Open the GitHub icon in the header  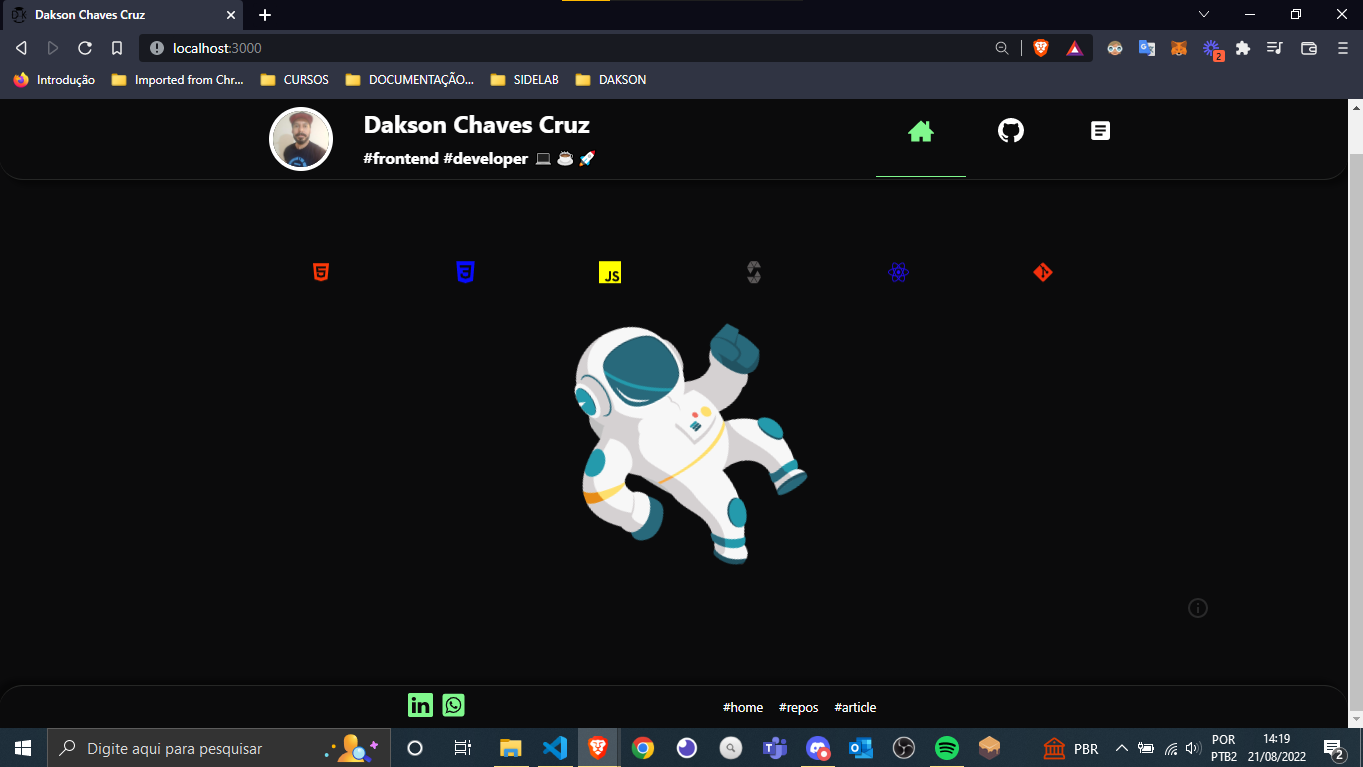click(1010, 130)
